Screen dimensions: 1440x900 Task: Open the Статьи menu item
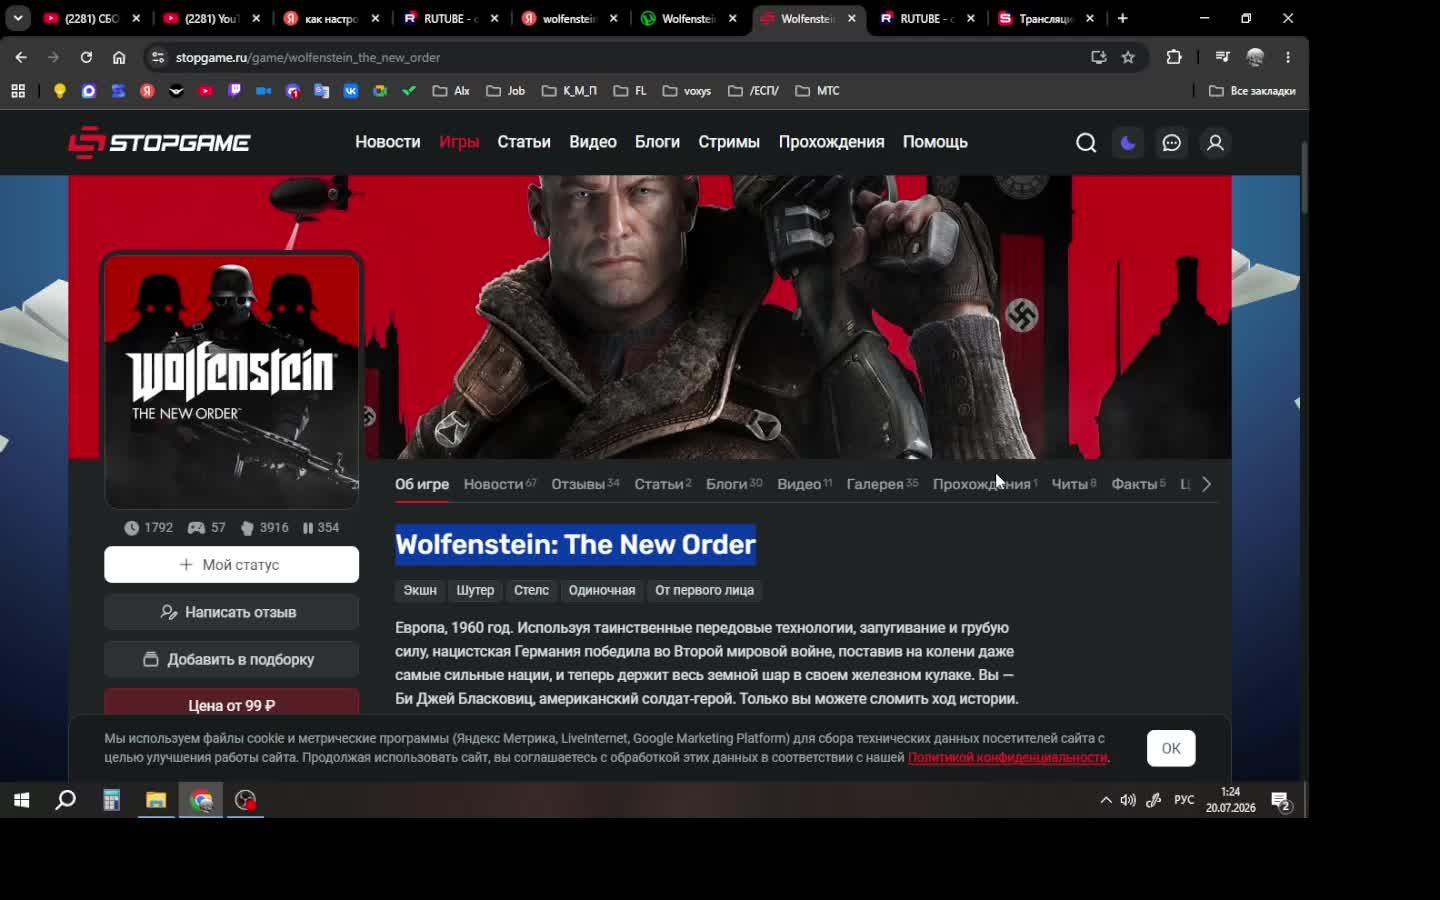click(x=524, y=142)
